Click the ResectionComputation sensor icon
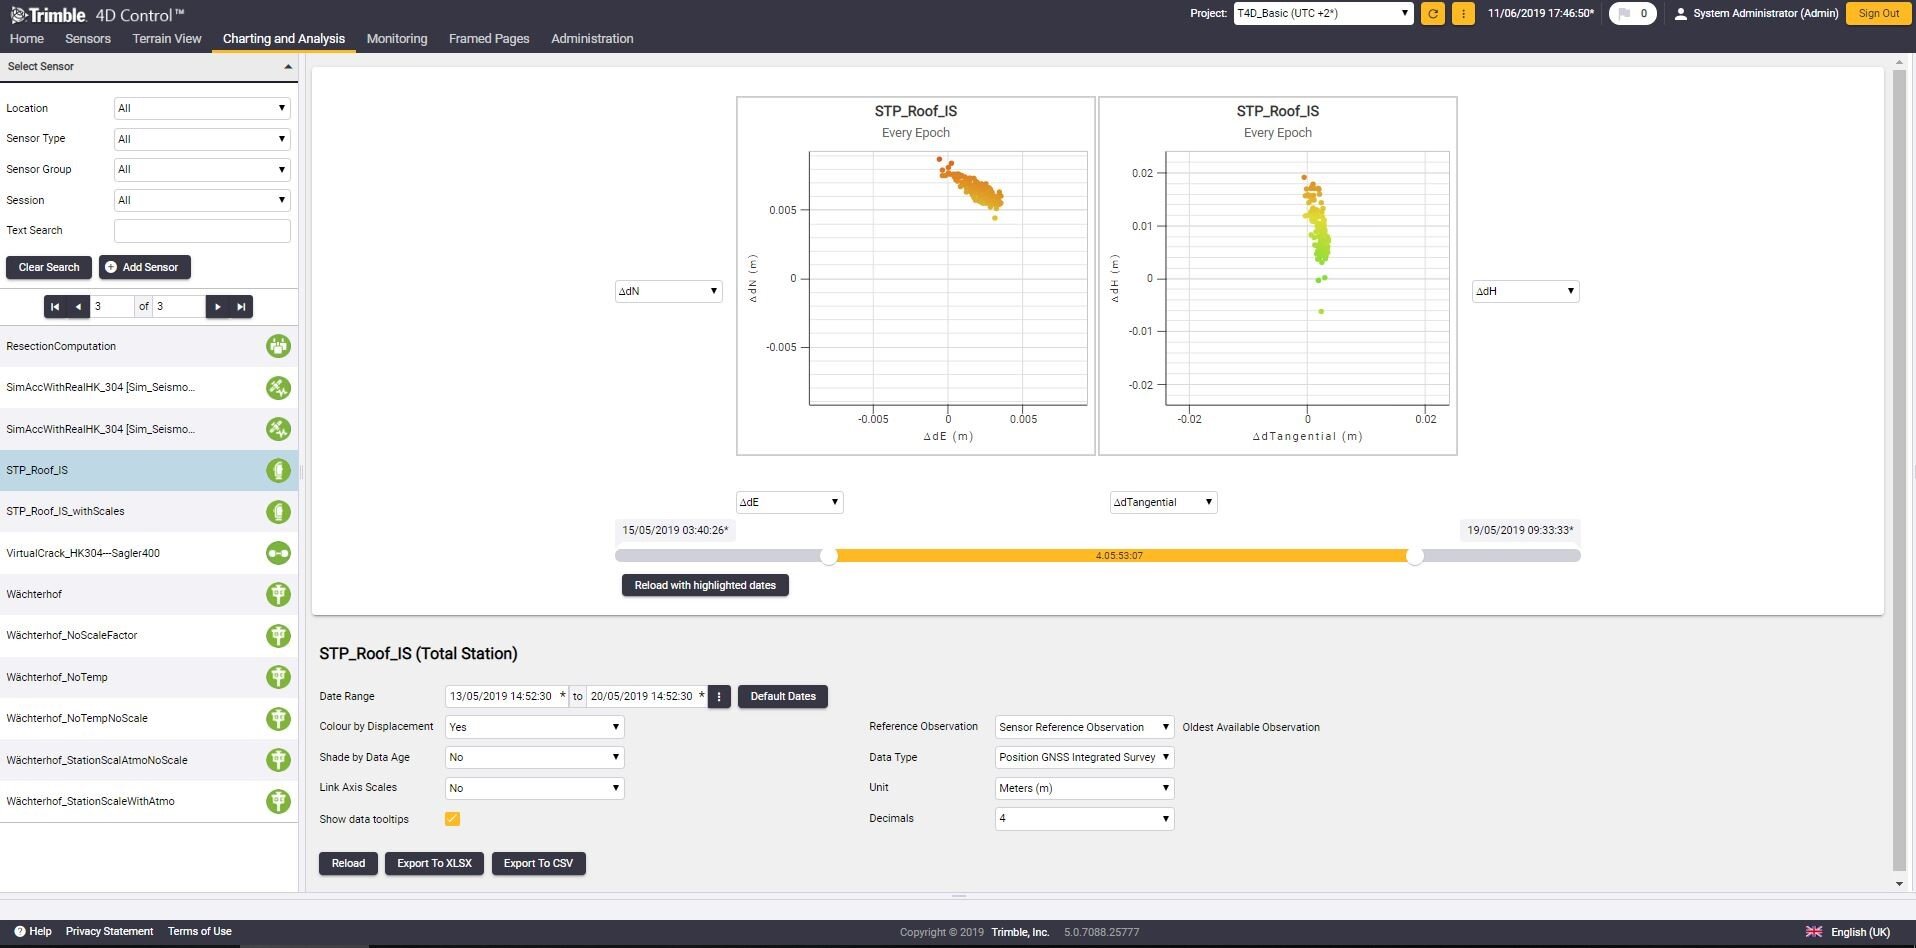The image size is (1916, 948). tap(278, 346)
